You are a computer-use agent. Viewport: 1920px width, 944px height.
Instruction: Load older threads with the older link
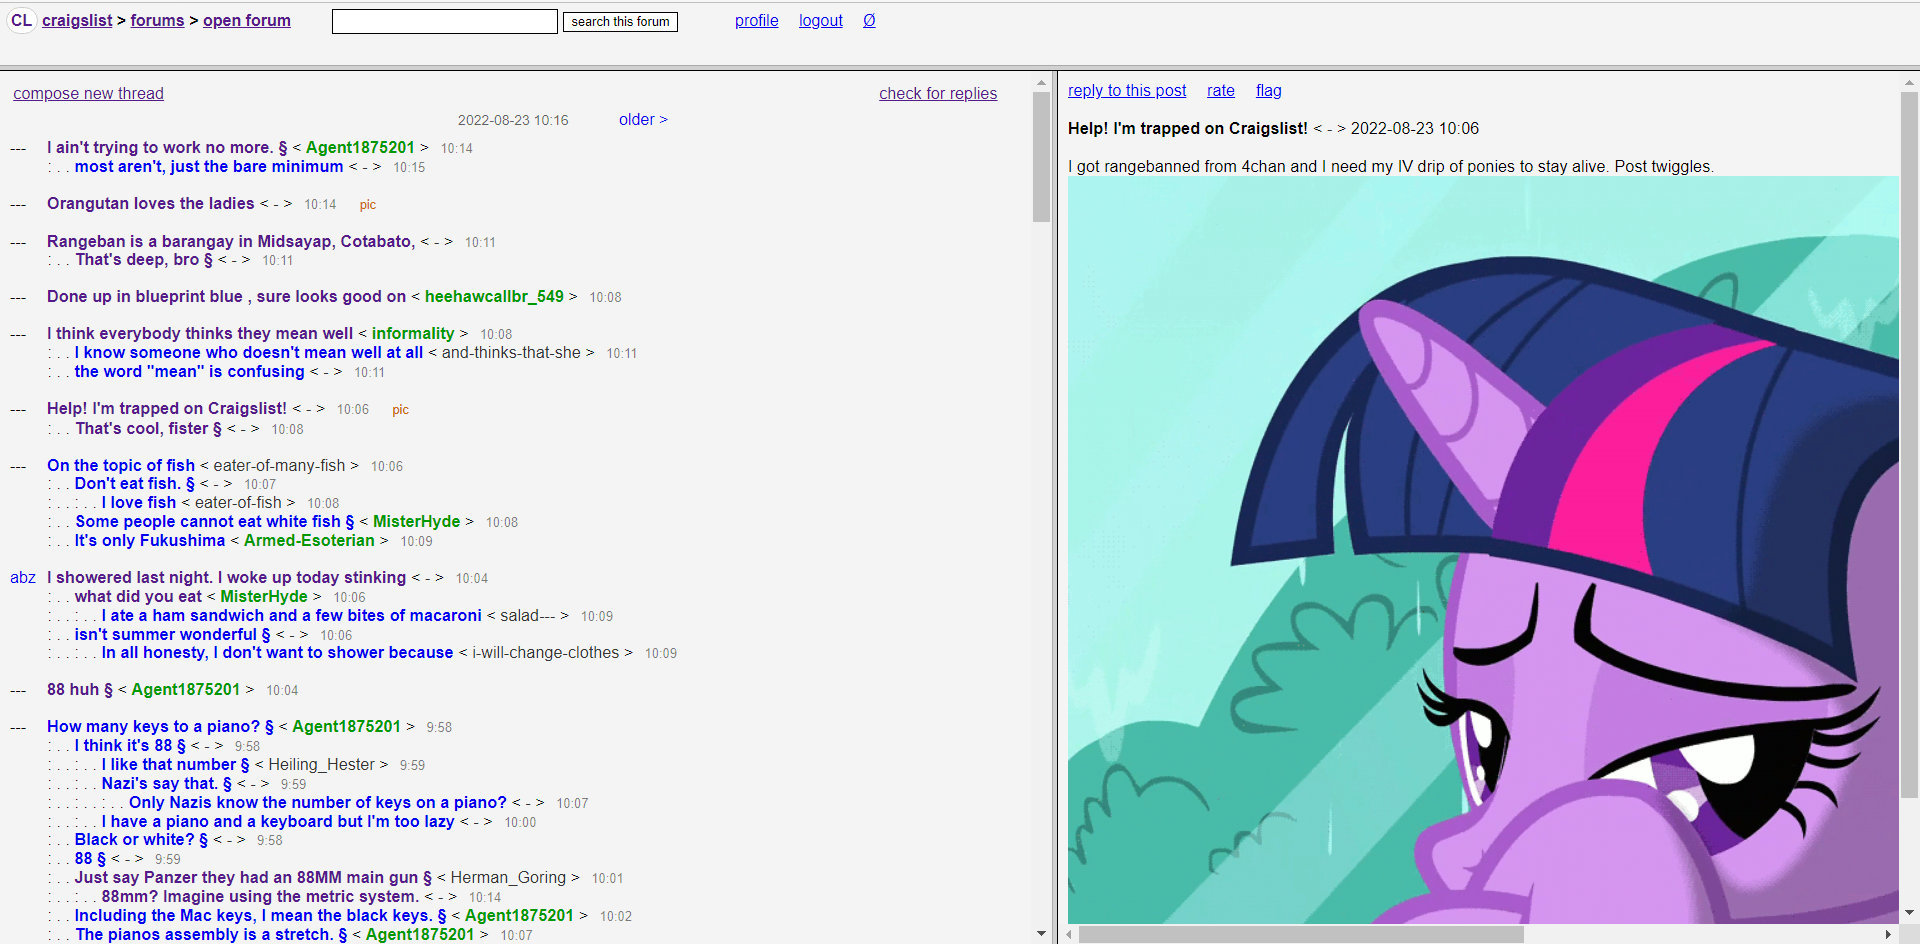[x=643, y=119]
